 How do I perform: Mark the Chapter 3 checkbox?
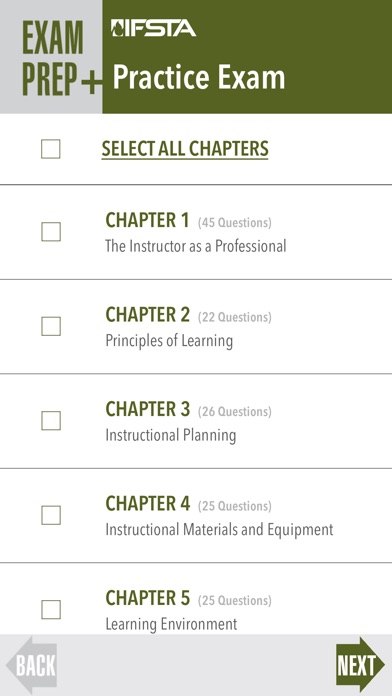tap(51, 421)
